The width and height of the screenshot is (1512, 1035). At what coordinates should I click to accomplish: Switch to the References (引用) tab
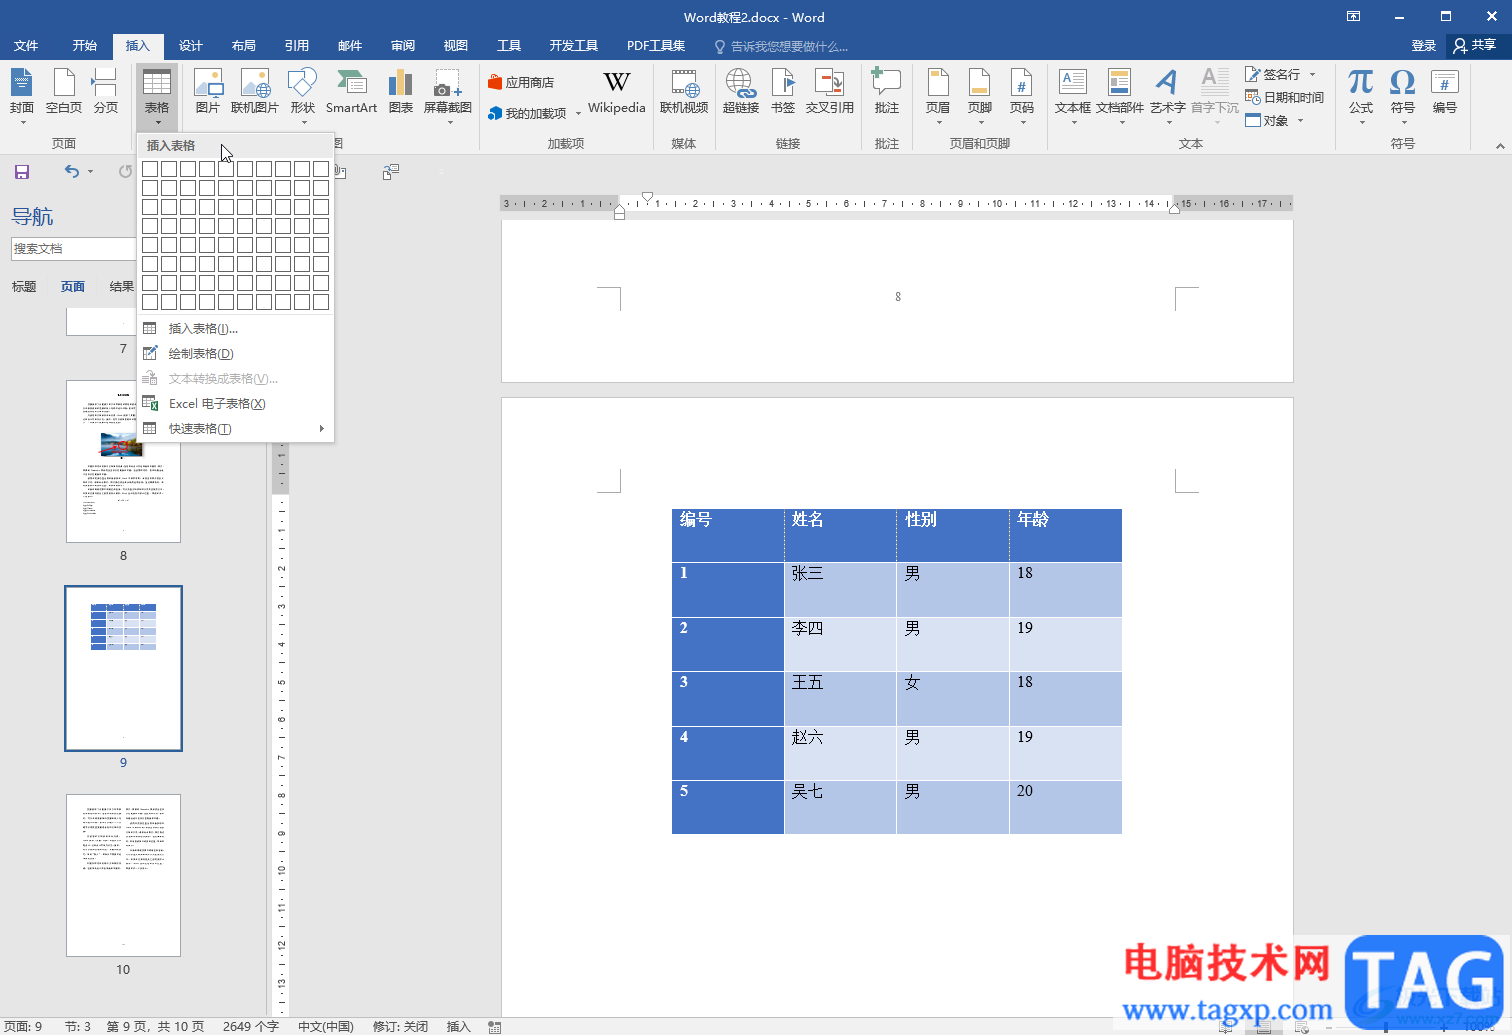pyautogui.click(x=297, y=46)
